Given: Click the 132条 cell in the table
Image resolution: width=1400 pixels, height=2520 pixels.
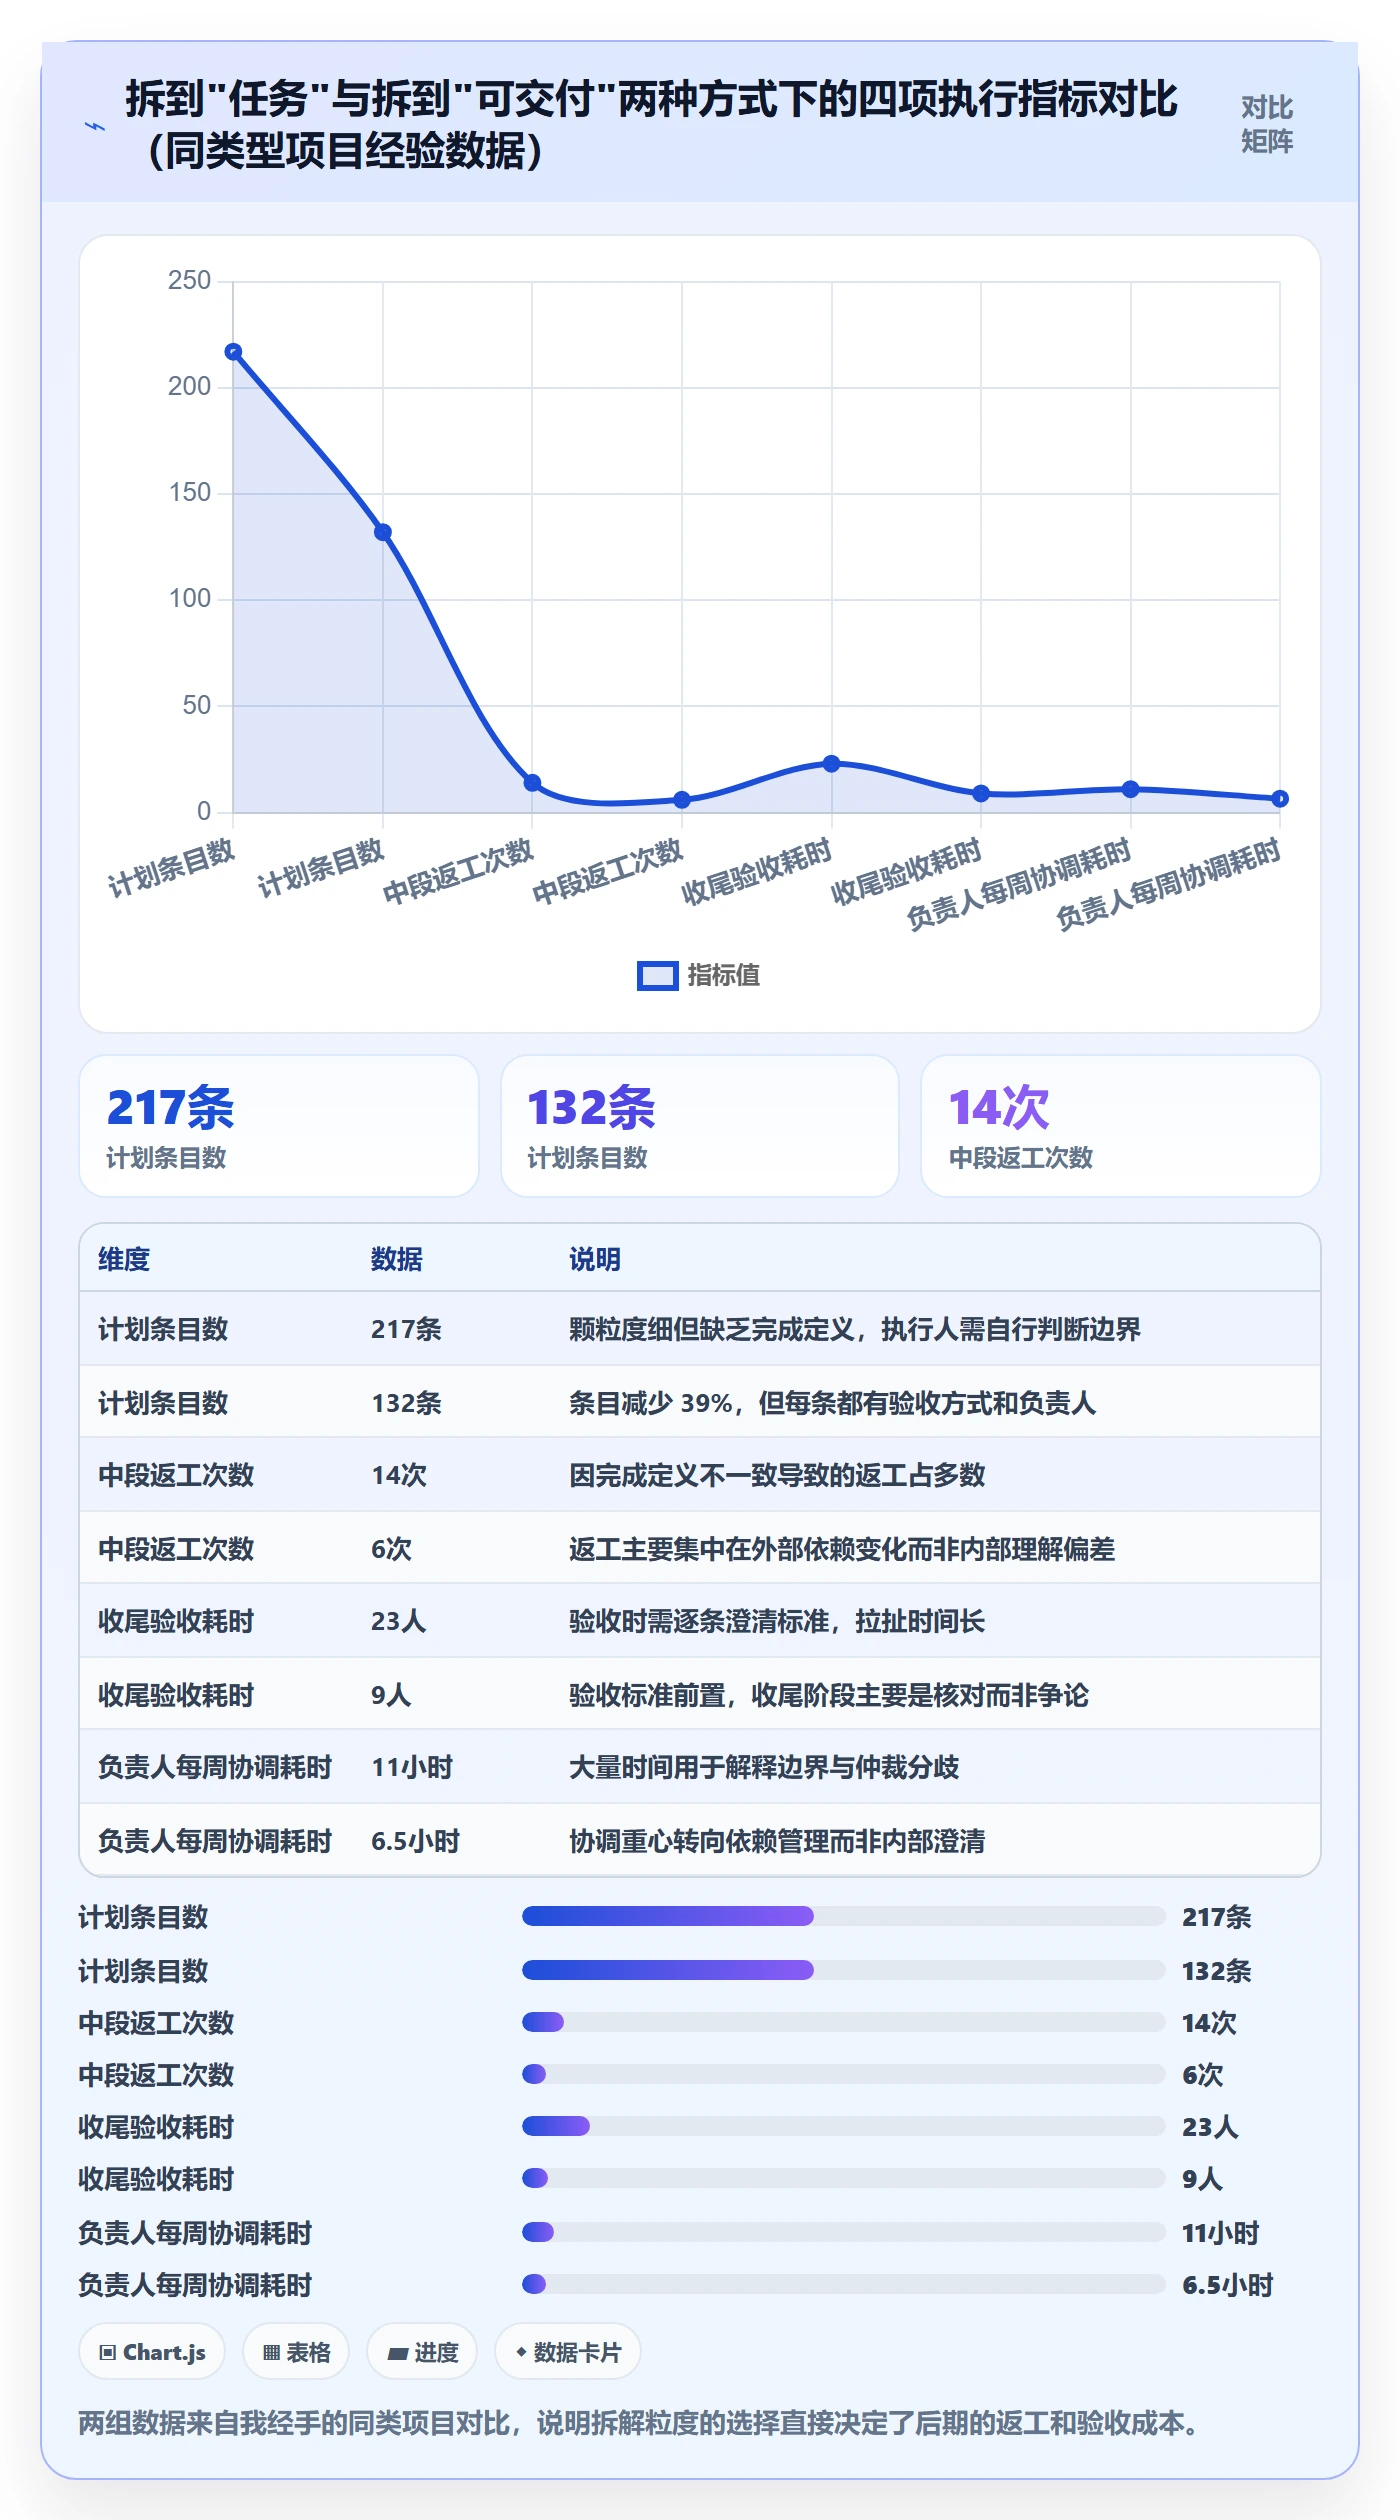Looking at the screenshot, I should [406, 1403].
